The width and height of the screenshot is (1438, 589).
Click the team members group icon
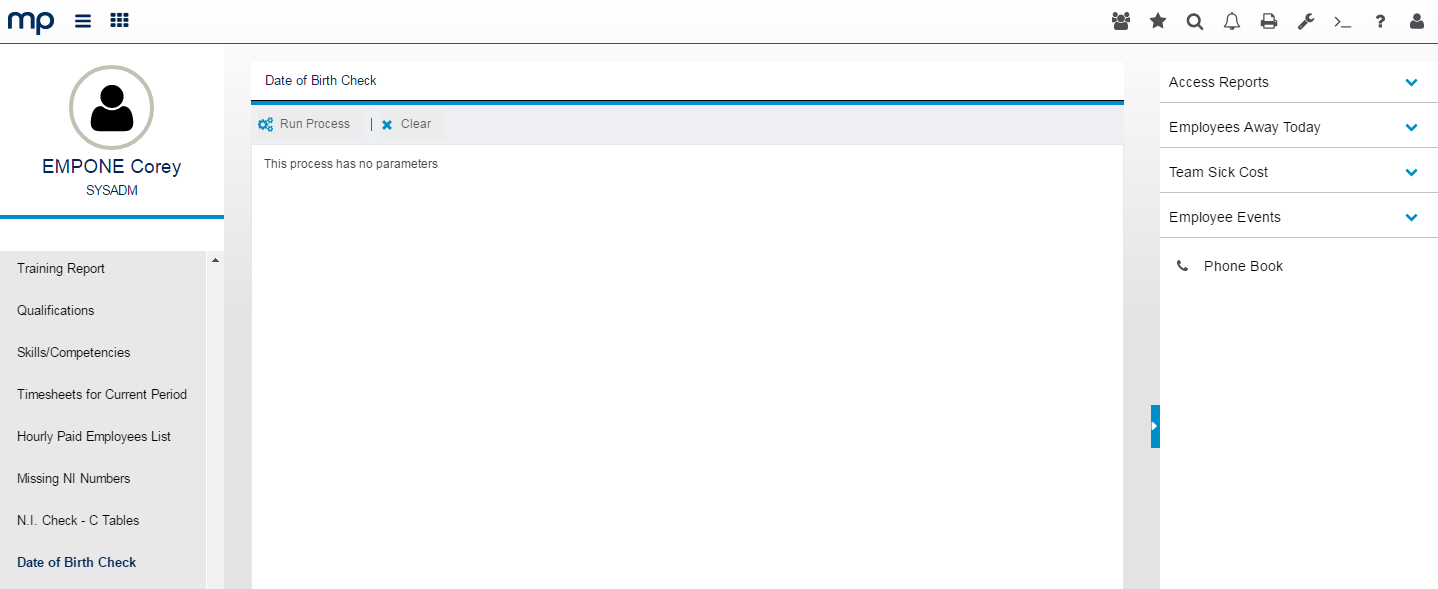[1121, 21]
